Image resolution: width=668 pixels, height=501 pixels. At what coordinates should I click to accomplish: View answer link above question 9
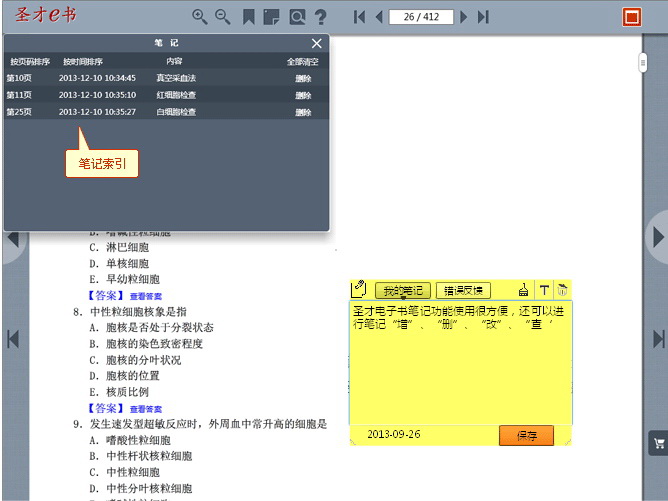click(x=146, y=409)
